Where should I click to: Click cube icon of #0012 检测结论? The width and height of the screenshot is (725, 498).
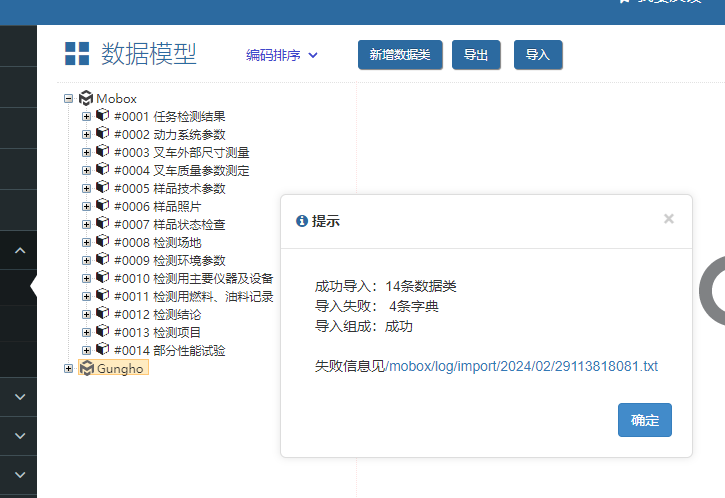(102, 314)
